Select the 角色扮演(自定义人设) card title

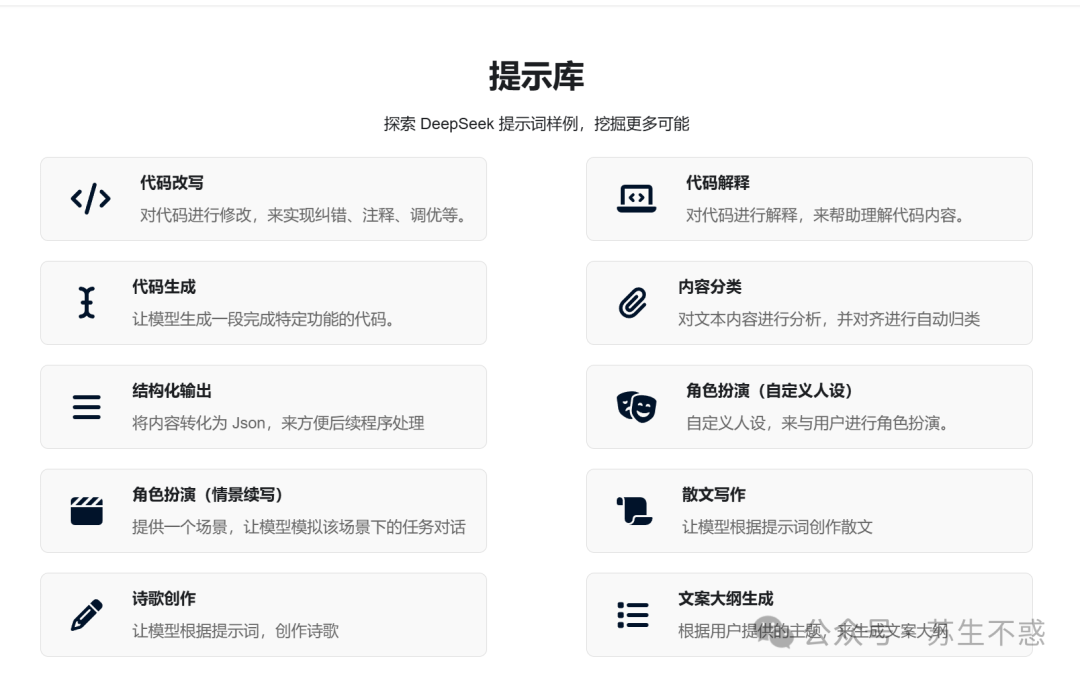pos(769,391)
